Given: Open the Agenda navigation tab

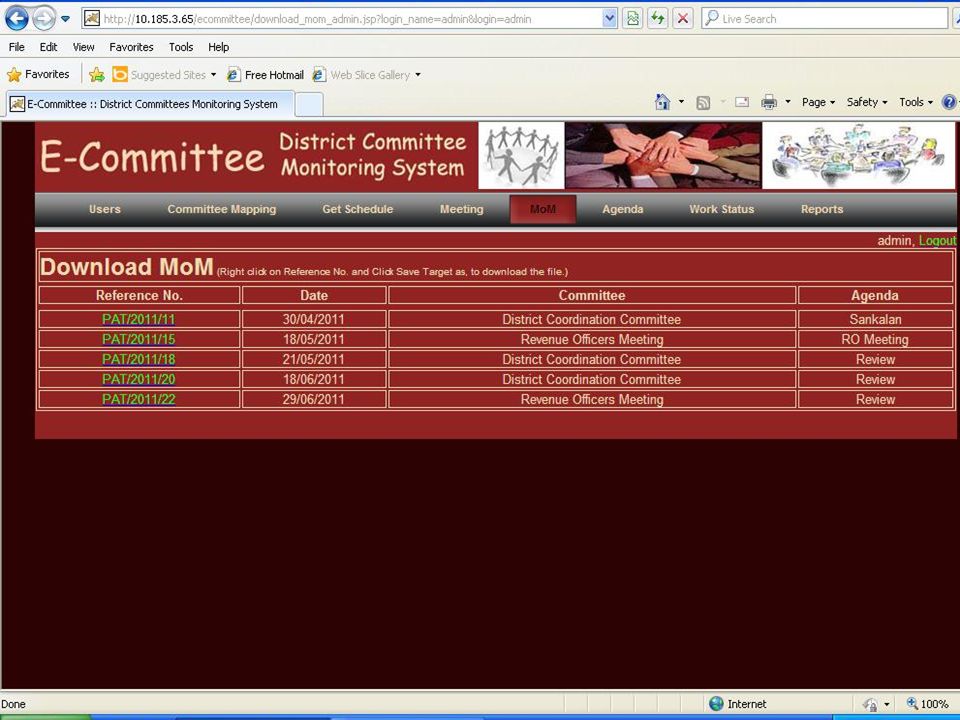Looking at the screenshot, I should 623,209.
